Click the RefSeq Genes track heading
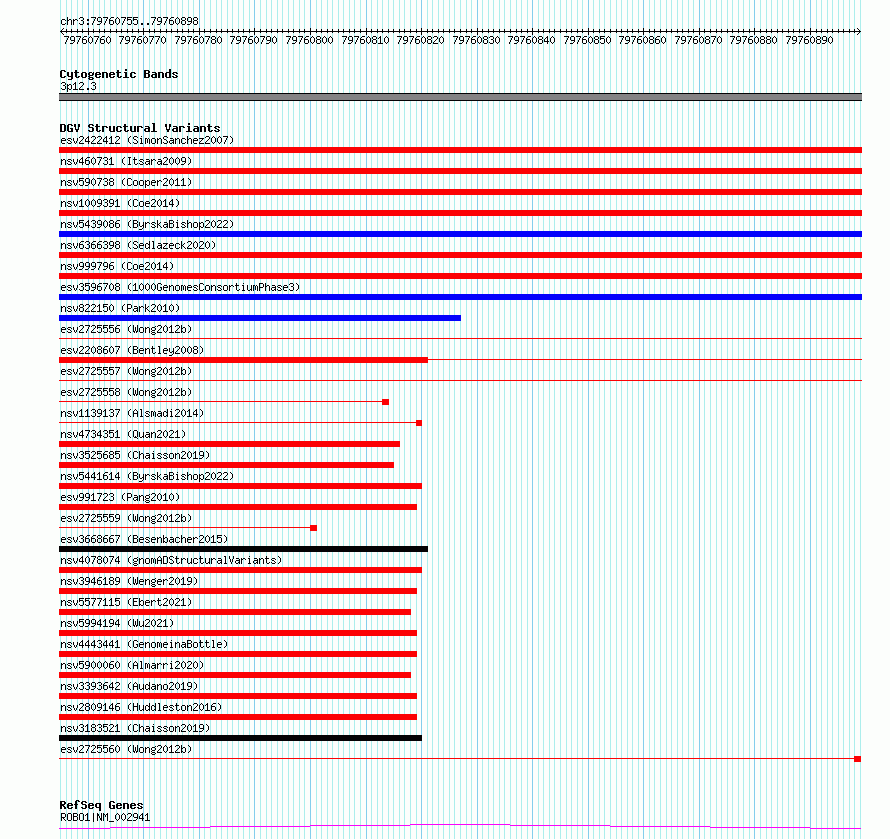The image size is (890, 839). tap(102, 805)
